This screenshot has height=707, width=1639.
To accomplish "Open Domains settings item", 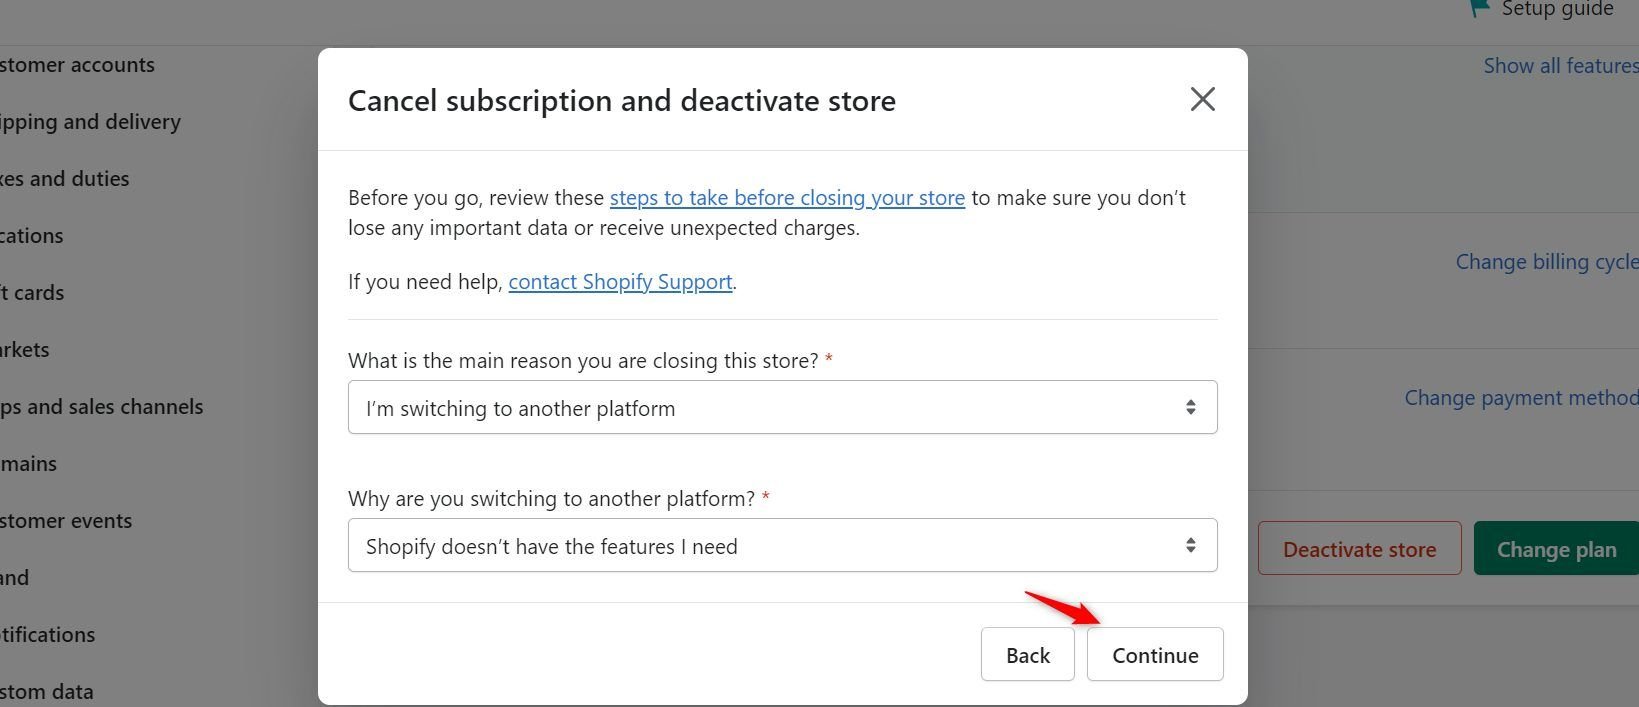I will point(28,464).
